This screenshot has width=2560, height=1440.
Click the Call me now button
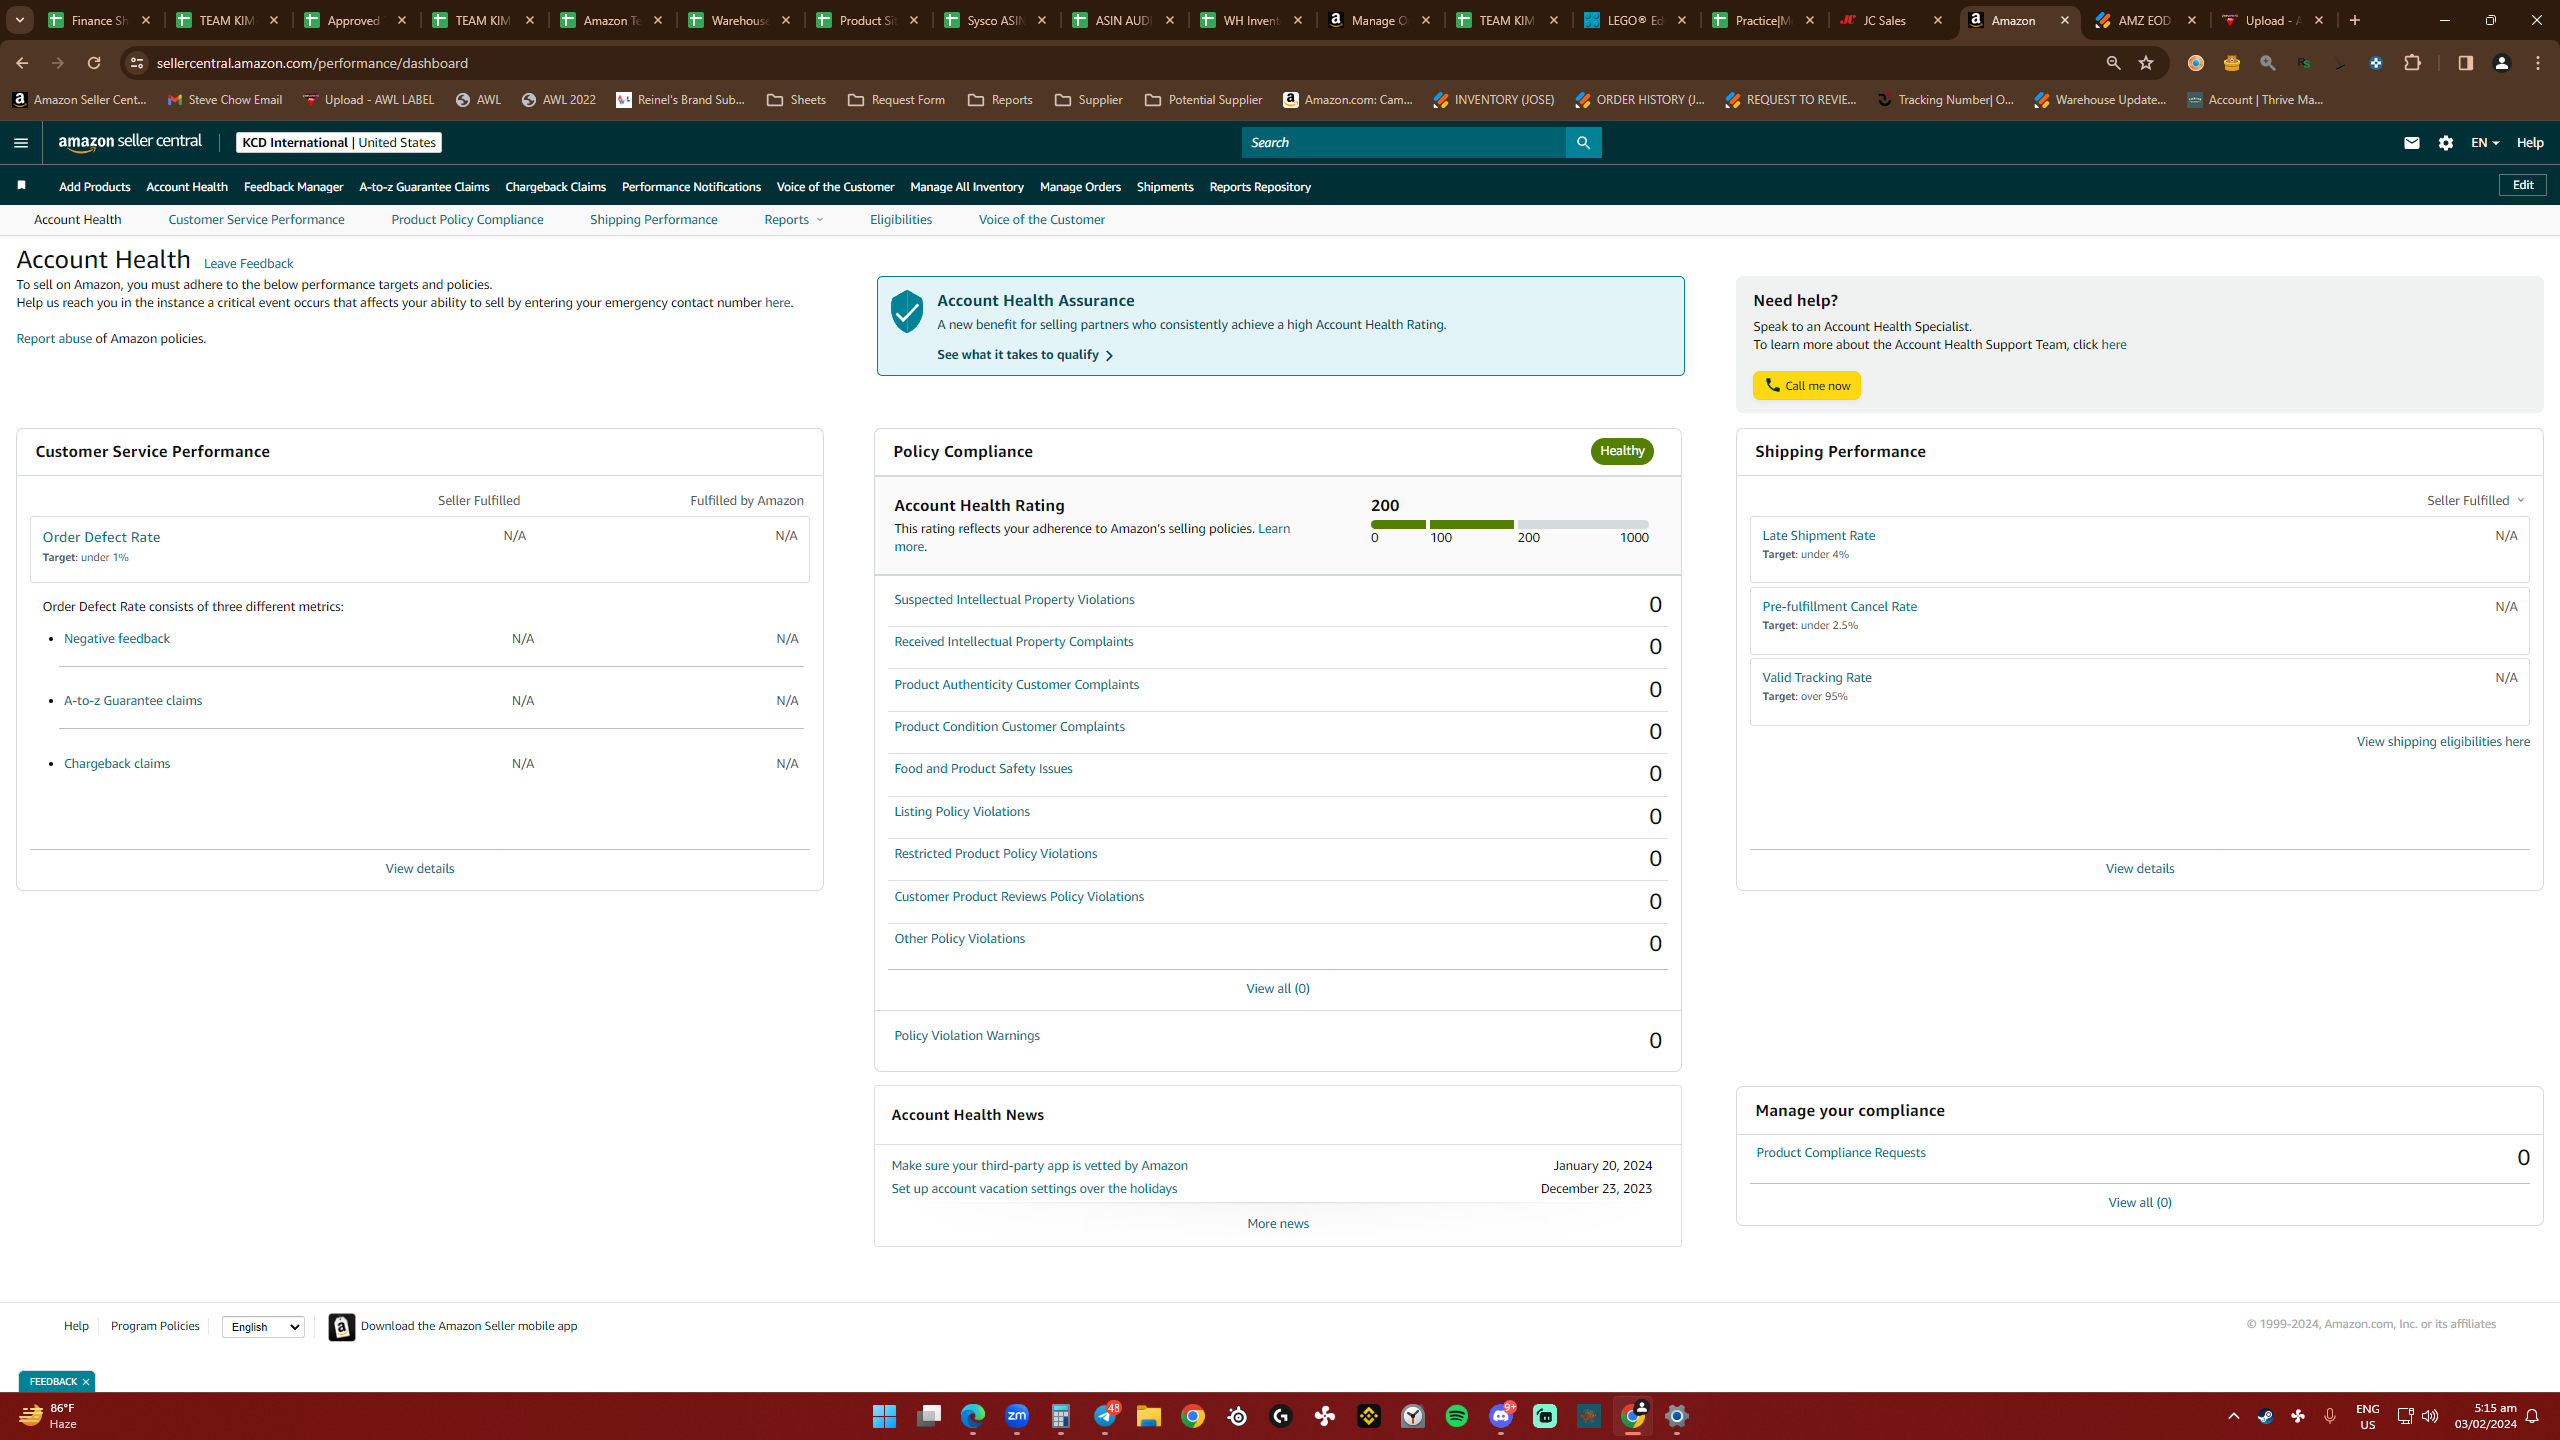click(x=1807, y=386)
